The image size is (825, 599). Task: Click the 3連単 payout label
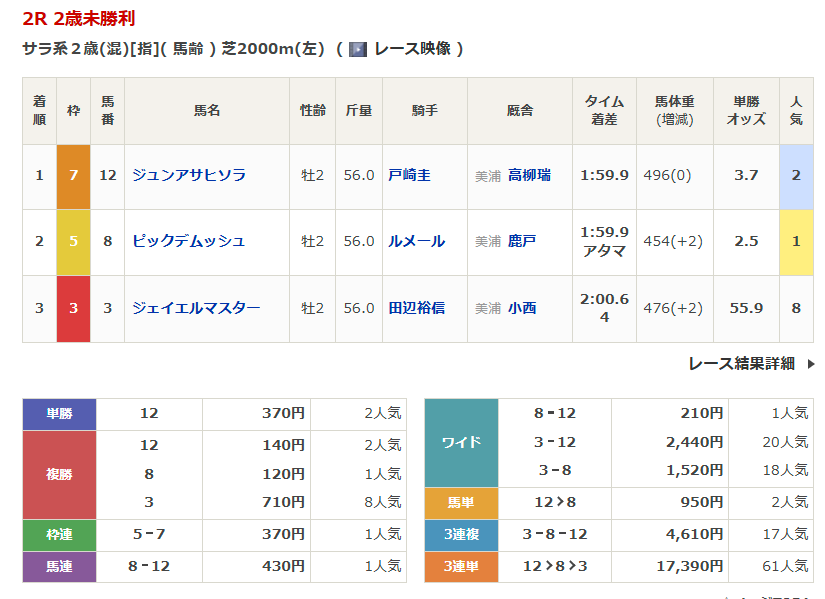461,566
